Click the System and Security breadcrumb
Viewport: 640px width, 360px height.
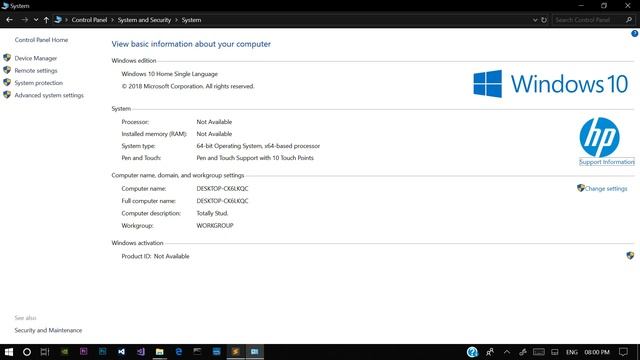pos(144,20)
